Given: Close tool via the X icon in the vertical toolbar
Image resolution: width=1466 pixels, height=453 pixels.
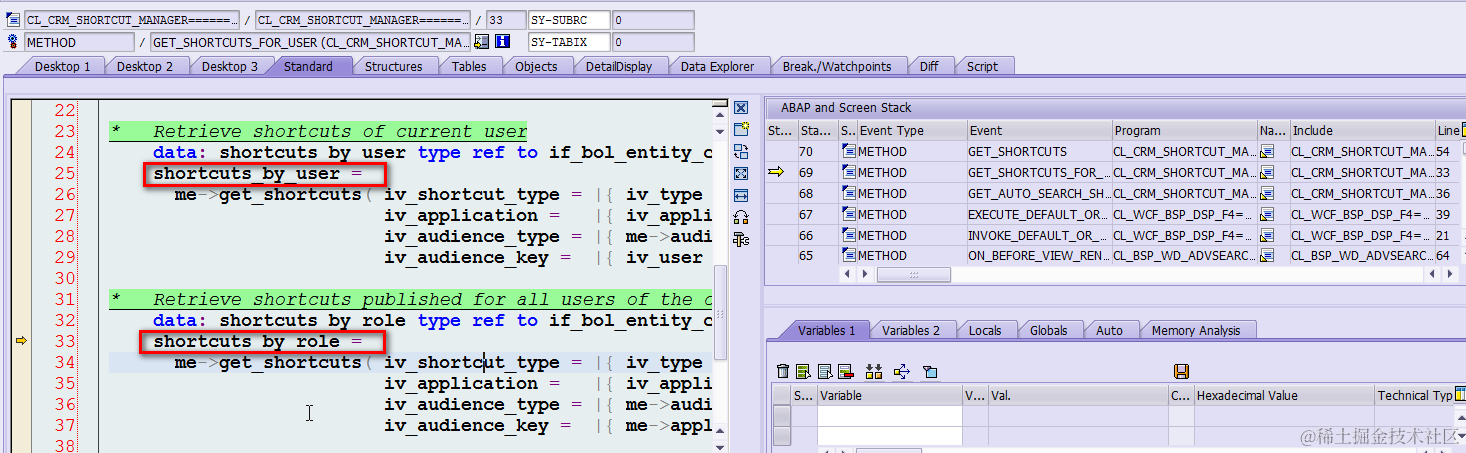Looking at the screenshot, I should 741,108.
